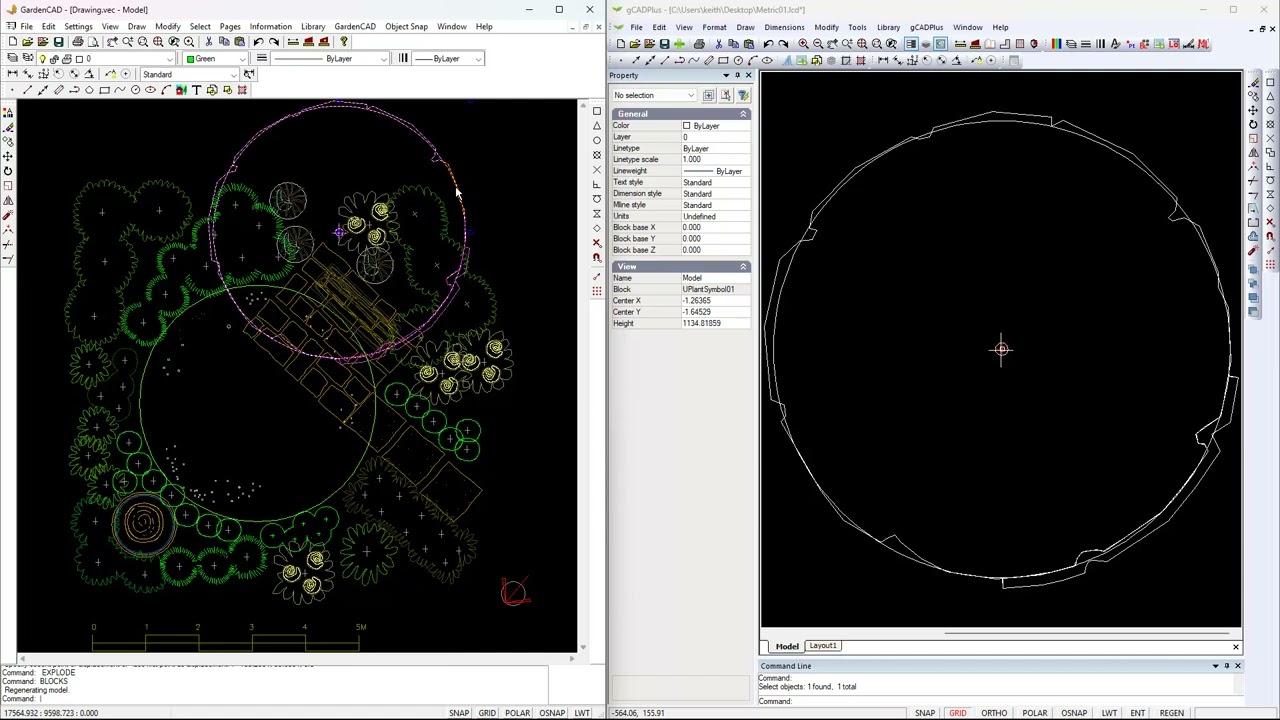This screenshot has height=720, width=1280.
Task: Click Undo arrow in GardenCAD toolbar
Action: point(258,42)
